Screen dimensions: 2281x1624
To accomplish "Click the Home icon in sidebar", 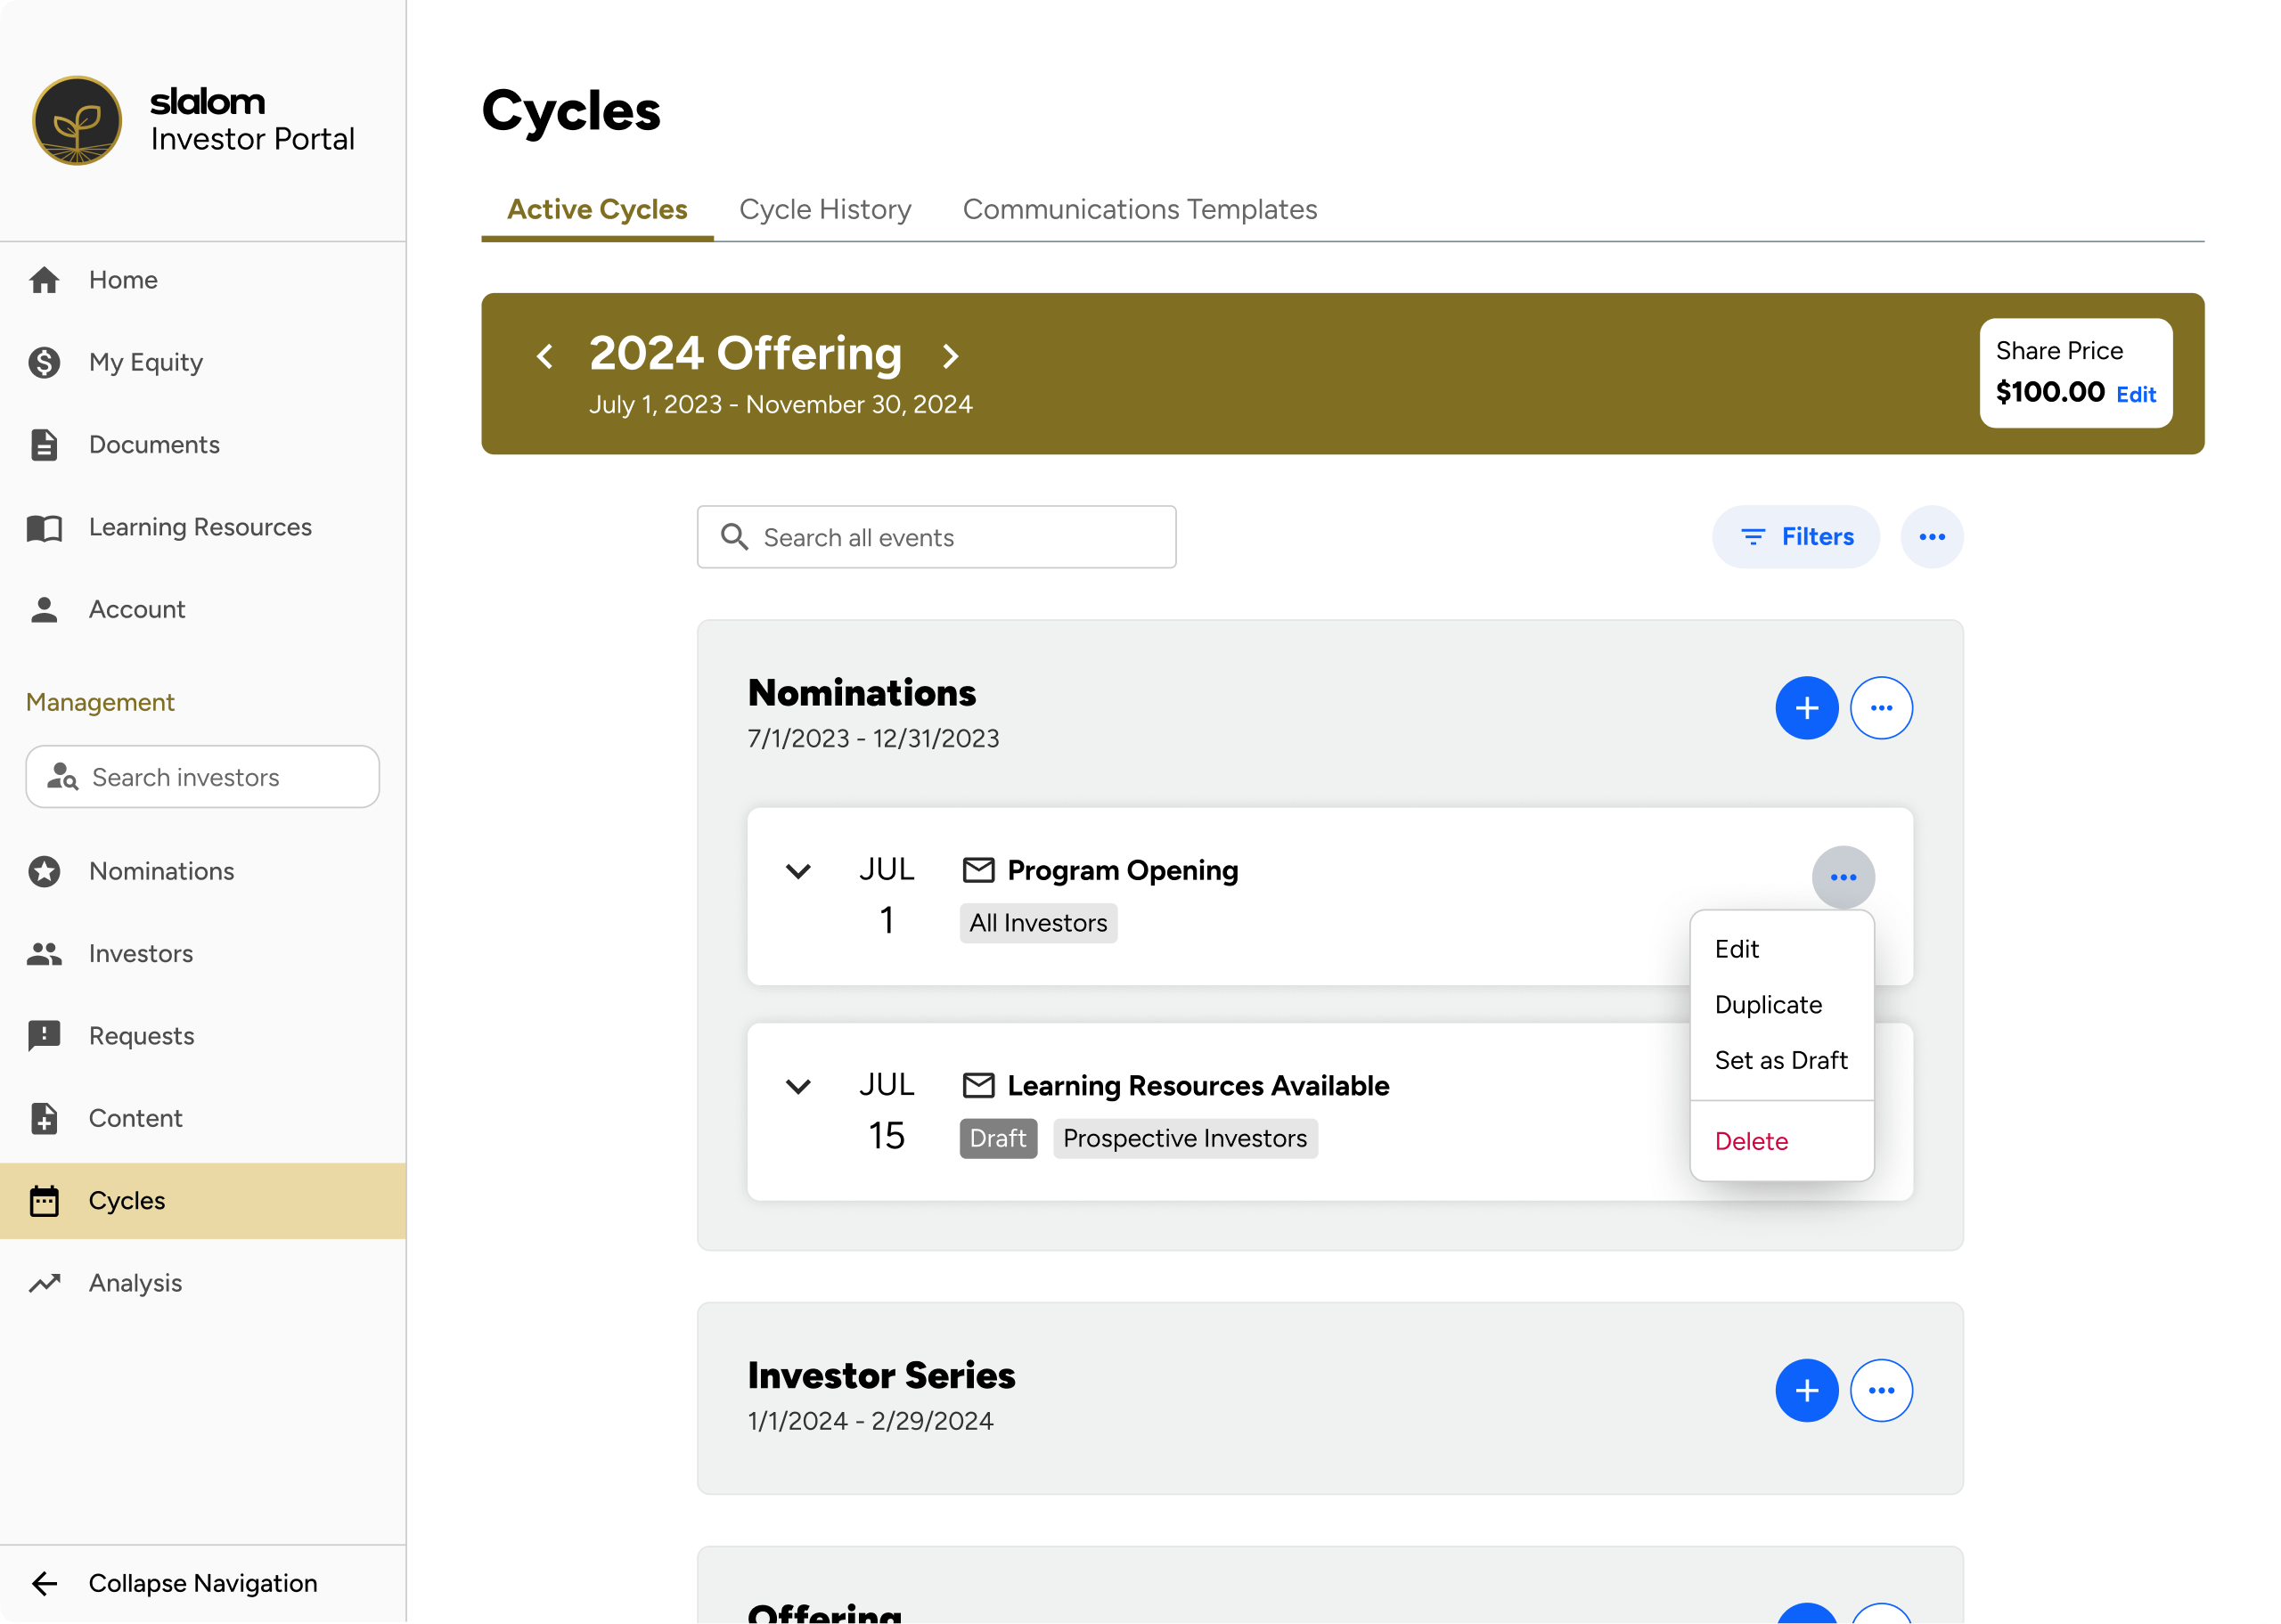I will 44,280.
